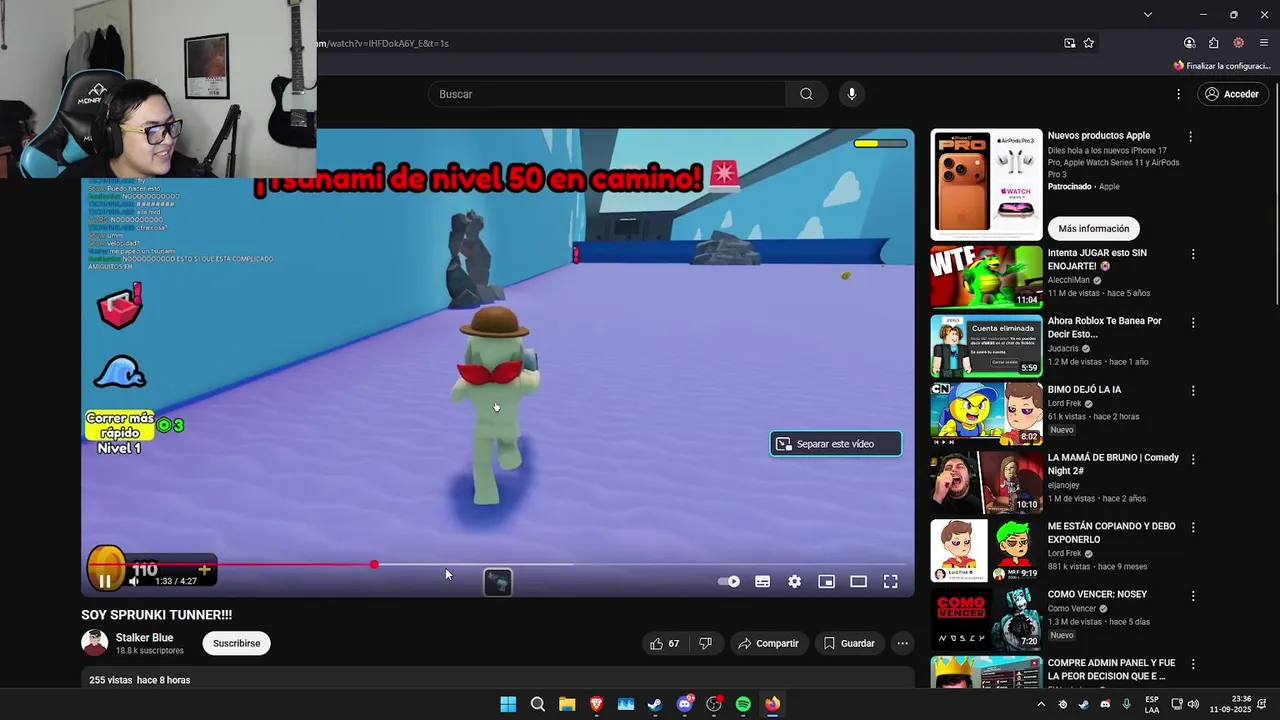Click 'Finalizar la configuración' bookmark item
This screenshot has width=1280, height=720.
pos(1221,66)
